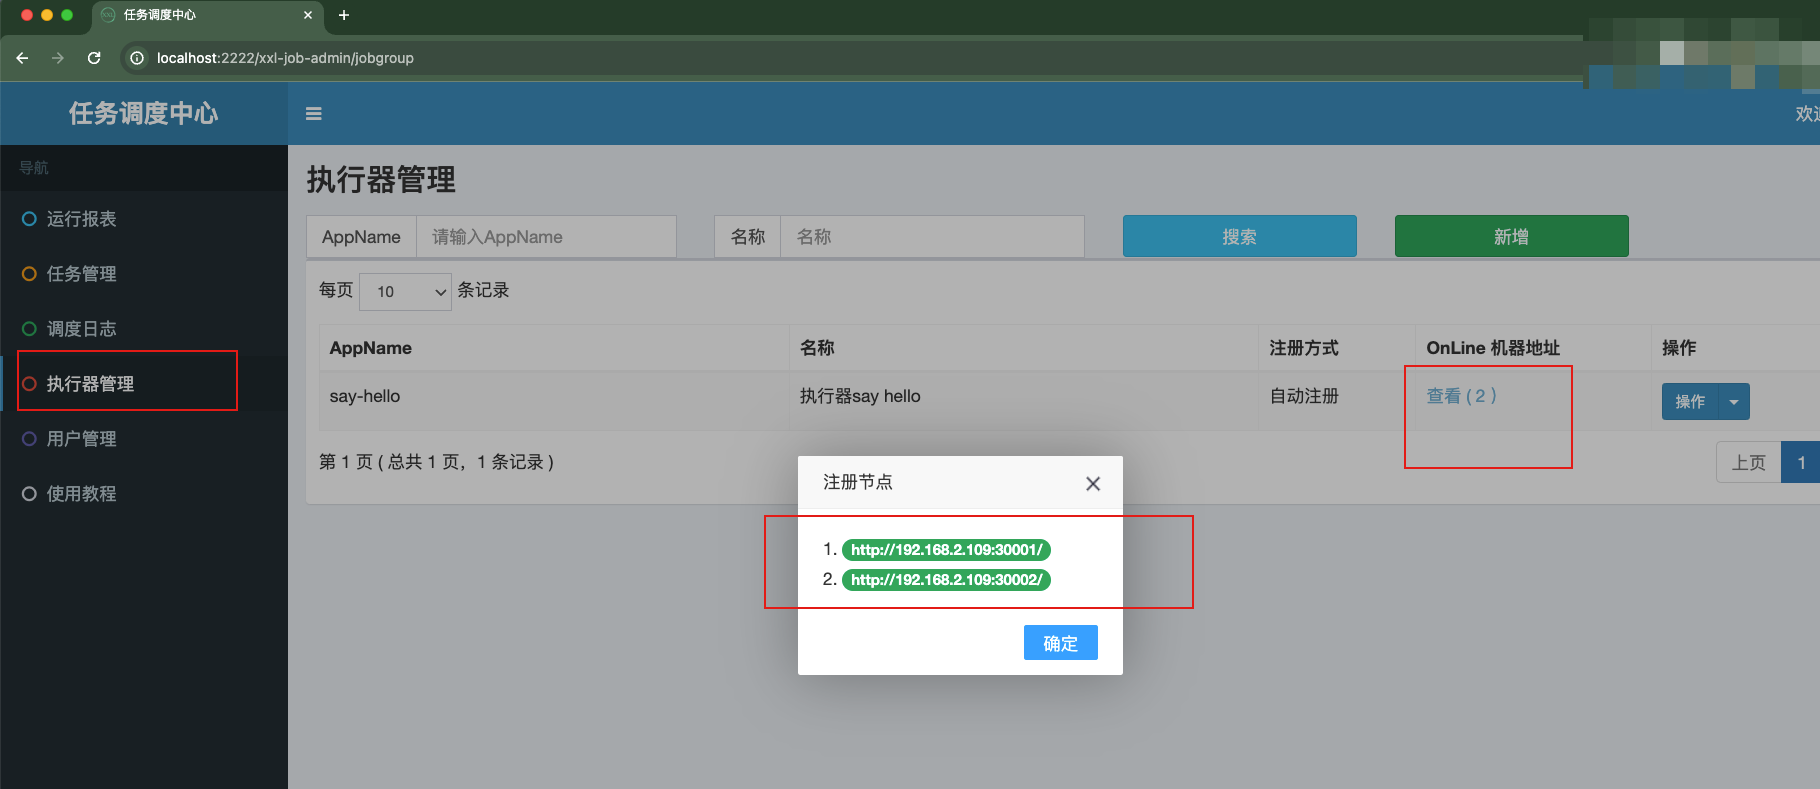Click the green 新增 button
This screenshot has width=1820, height=789.
pyautogui.click(x=1511, y=237)
